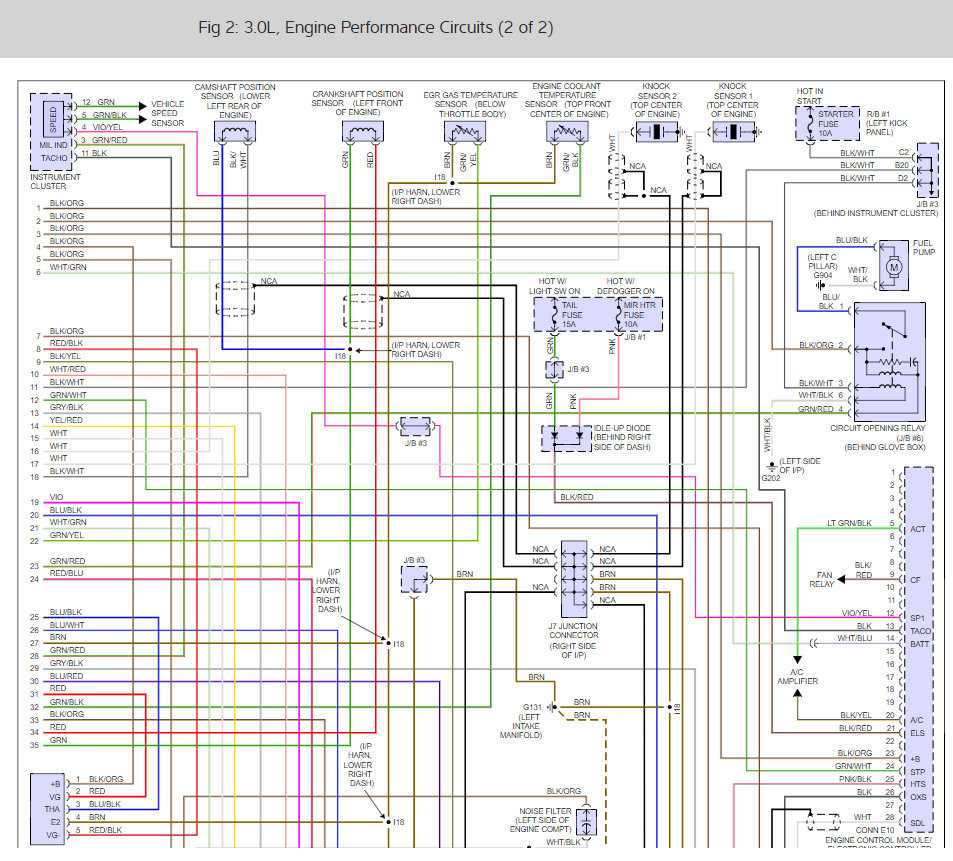
Task: Click the 'WHT/BLU' wire label at pin 14
Action: tap(855, 639)
